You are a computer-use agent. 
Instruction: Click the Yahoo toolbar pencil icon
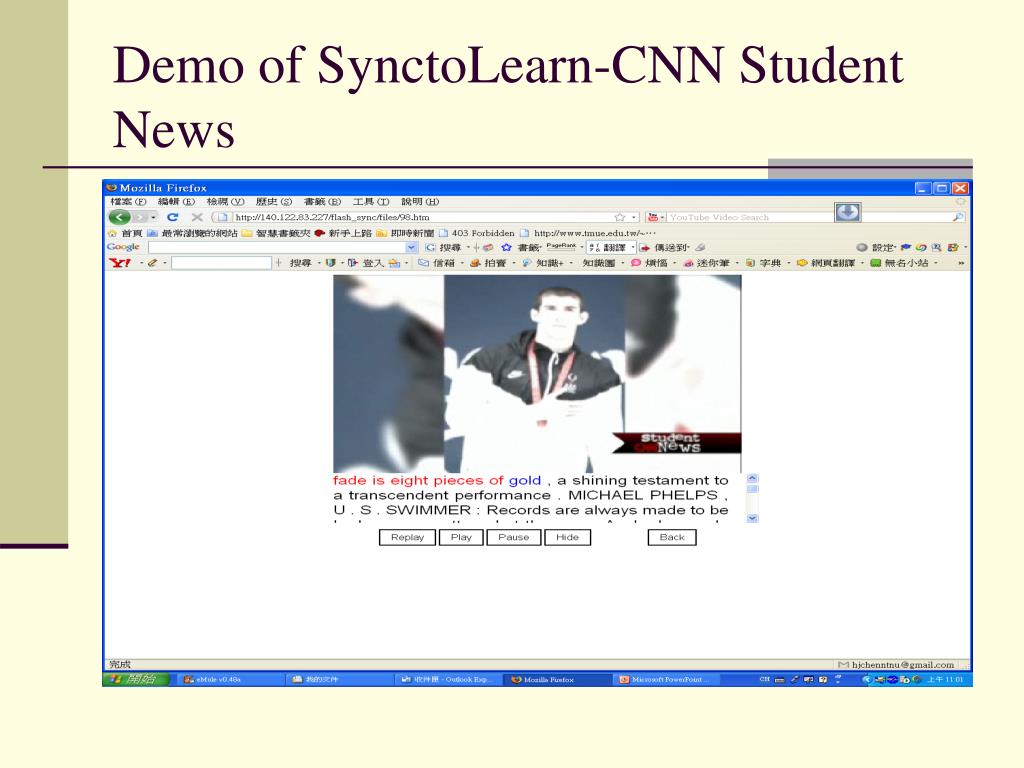[x=152, y=263]
